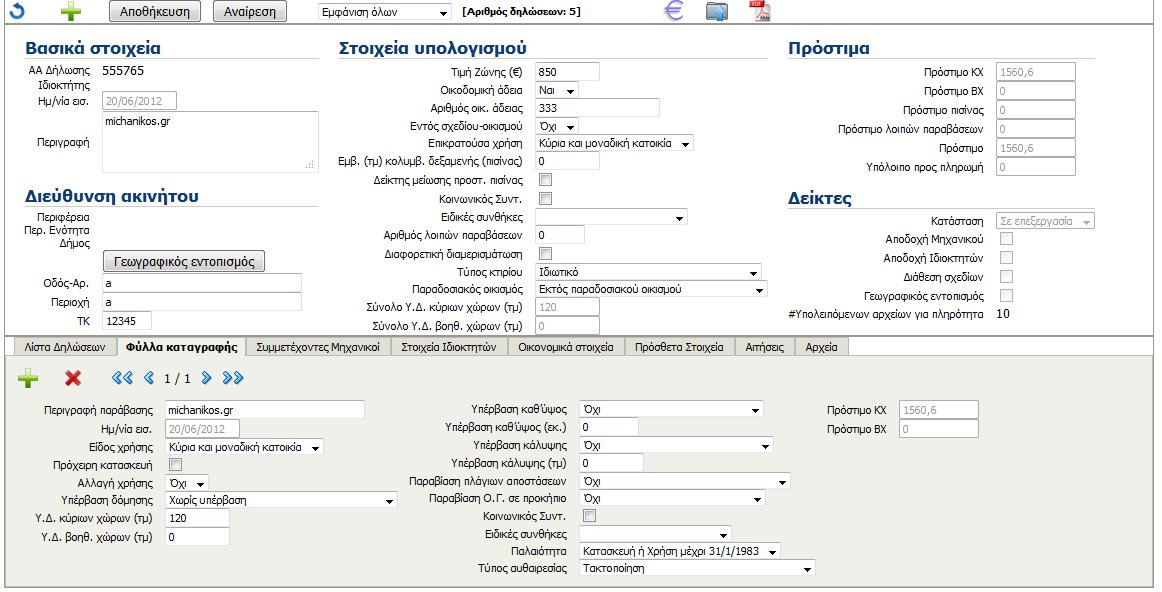
Task: Click Τιμή Ζώνης (€) field
Action: coord(567,72)
